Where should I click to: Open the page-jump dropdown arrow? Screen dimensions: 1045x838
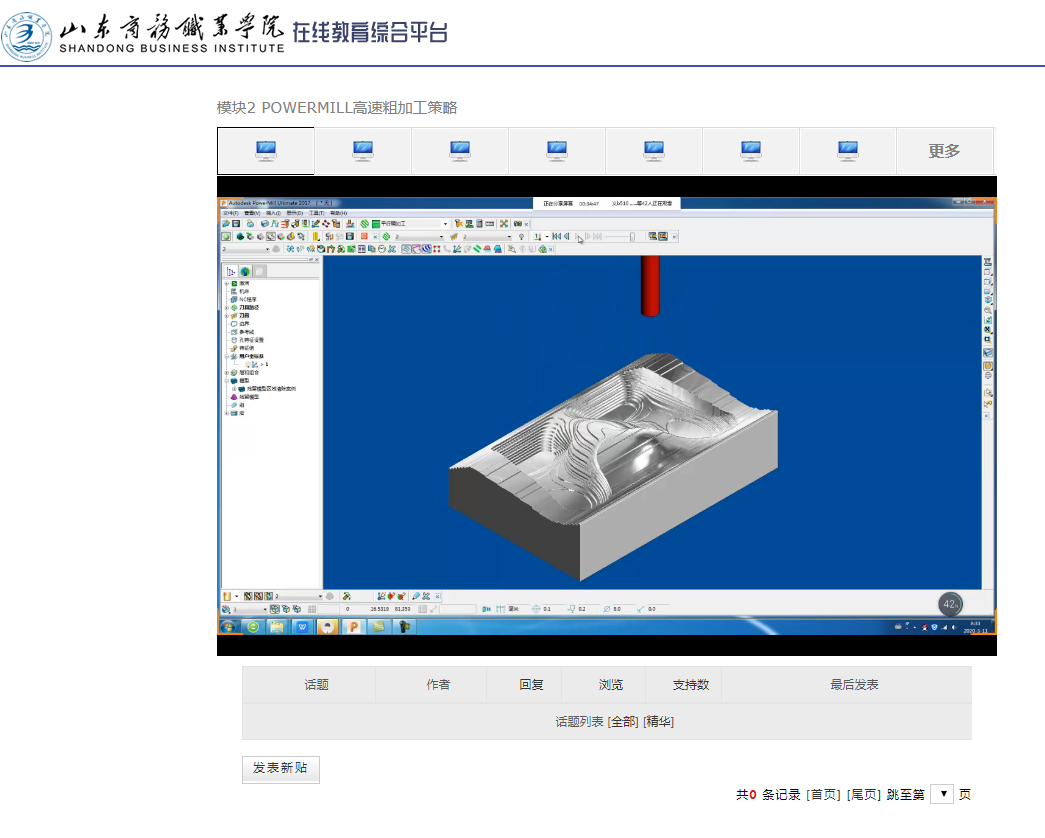point(941,794)
